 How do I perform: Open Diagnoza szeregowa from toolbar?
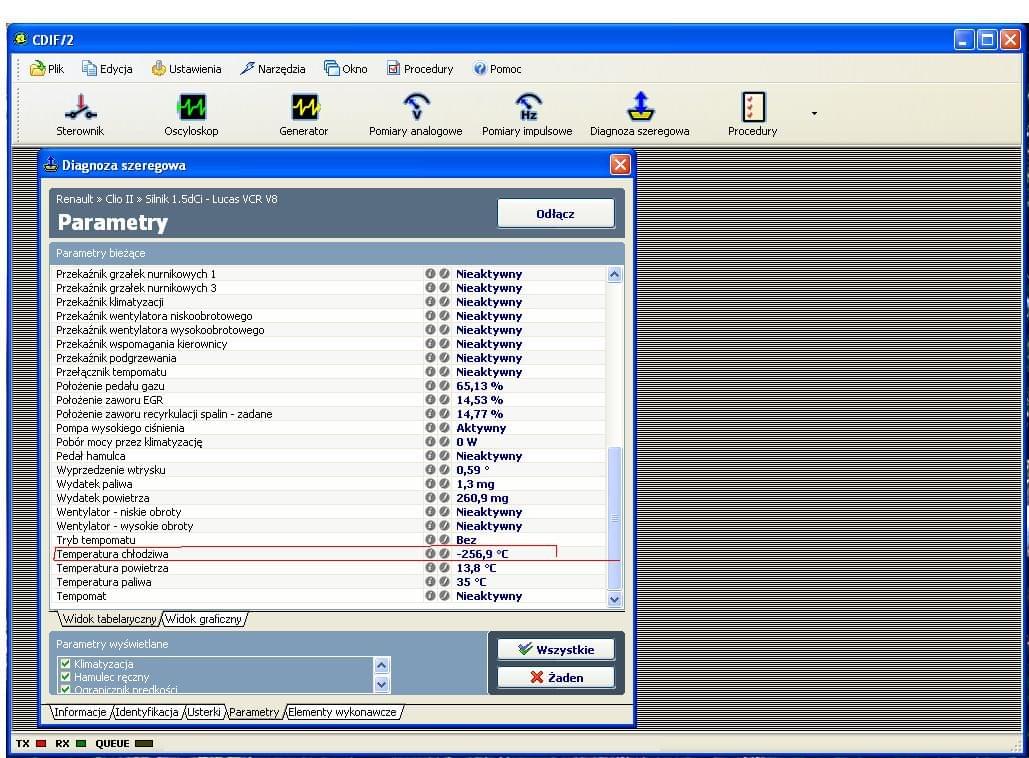click(x=640, y=114)
